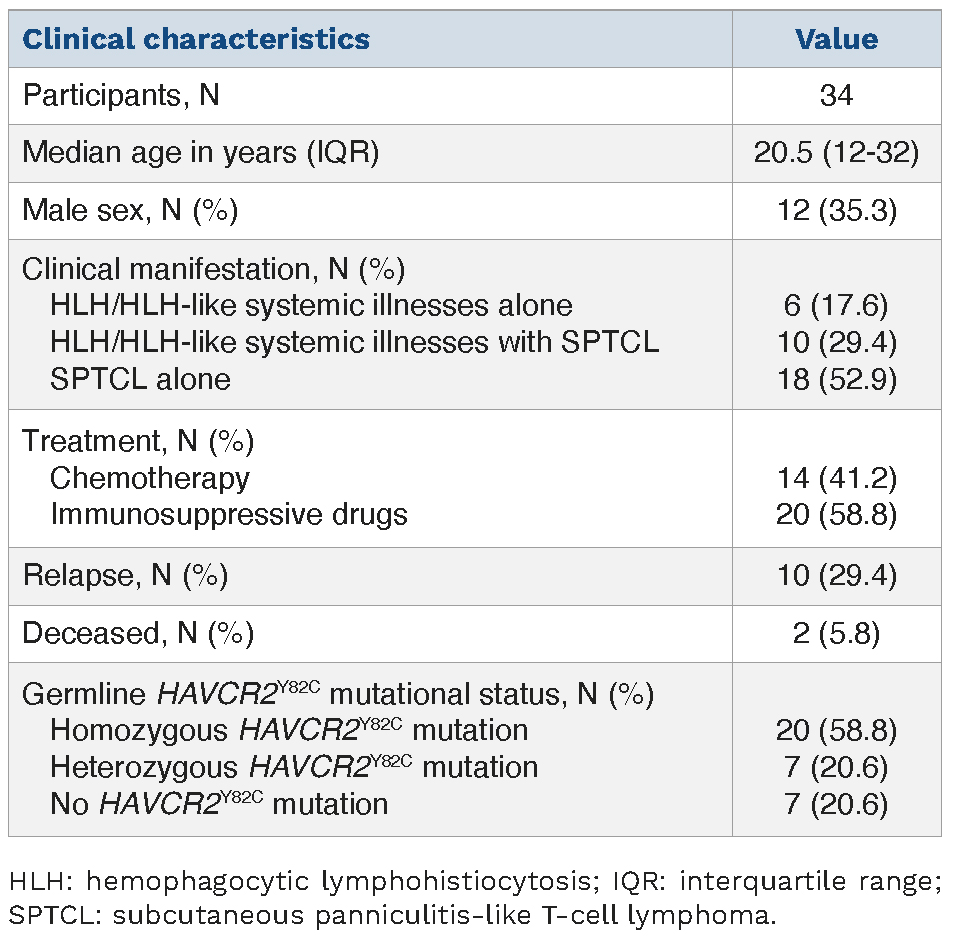The height and width of the screenshot is (946, 953).
Task: Click the deceased value 2 (5.8)
Action: pos(836,633)
